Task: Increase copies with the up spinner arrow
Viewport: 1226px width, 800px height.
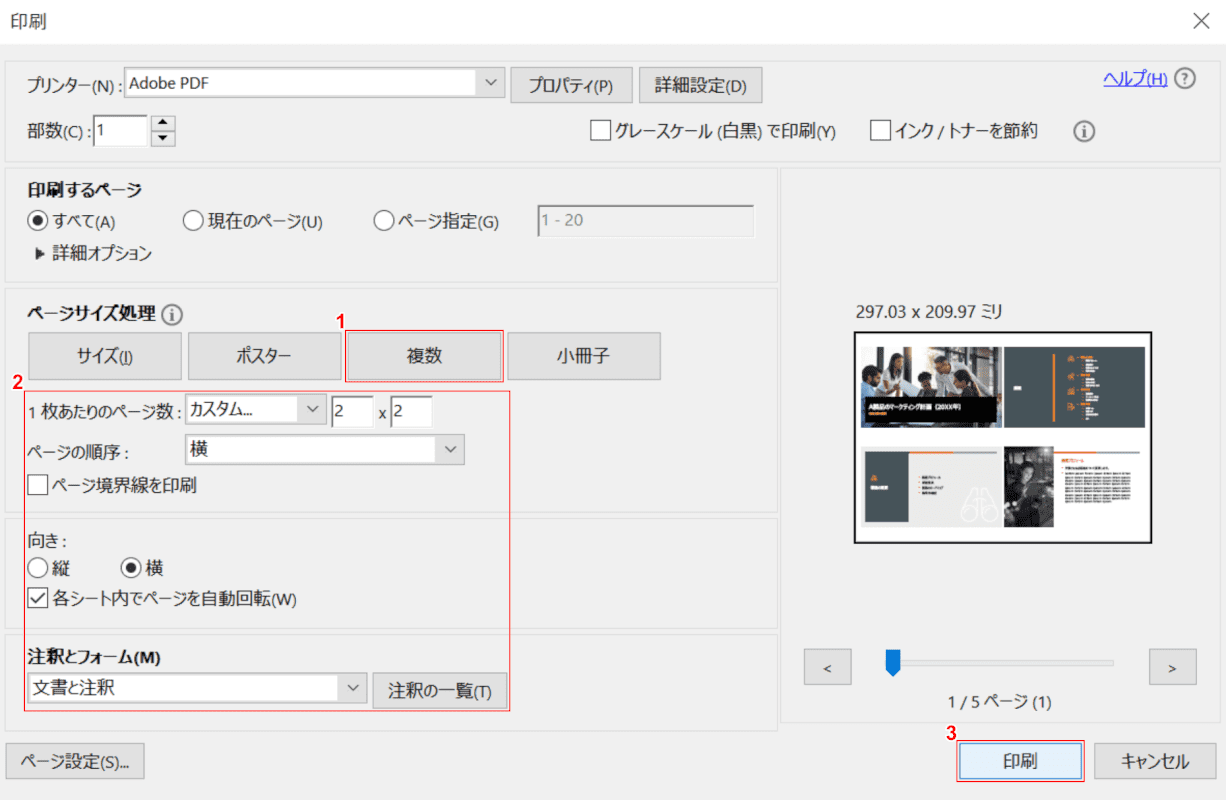Action: click(164, 123)
